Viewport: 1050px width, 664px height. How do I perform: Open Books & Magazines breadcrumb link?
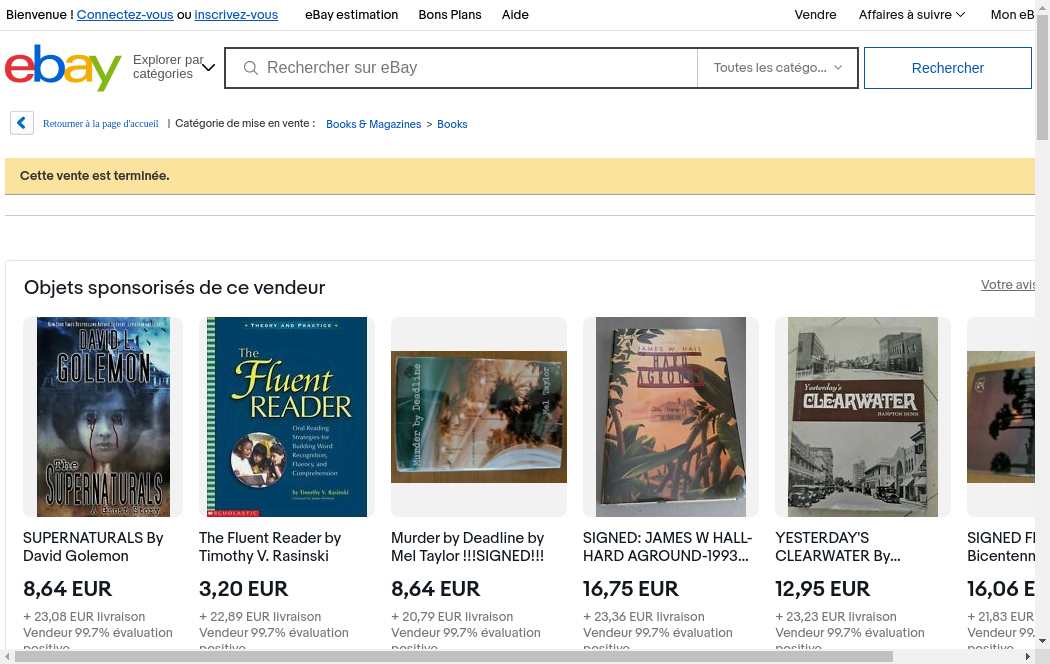[x=373, y=124]
